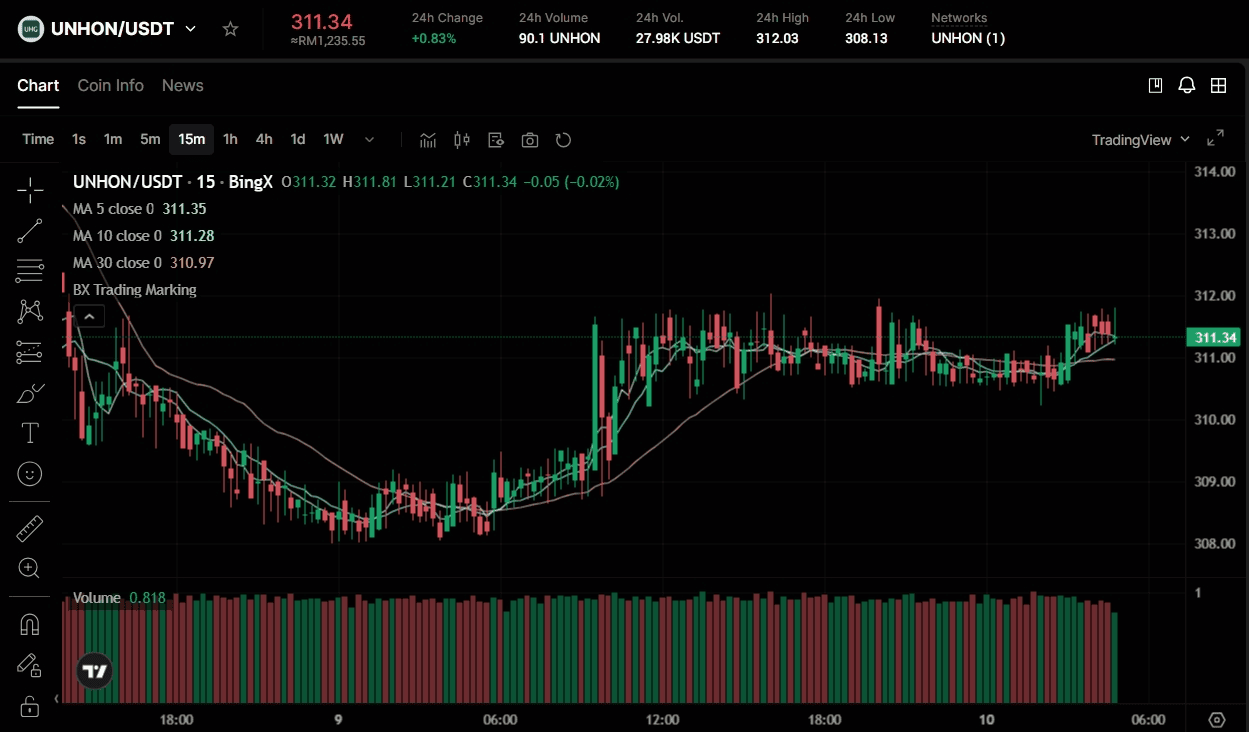This screenshot has width=1249, height=732.
Task: Switch to the Coin Info tab
Action: tap(111, 86)
